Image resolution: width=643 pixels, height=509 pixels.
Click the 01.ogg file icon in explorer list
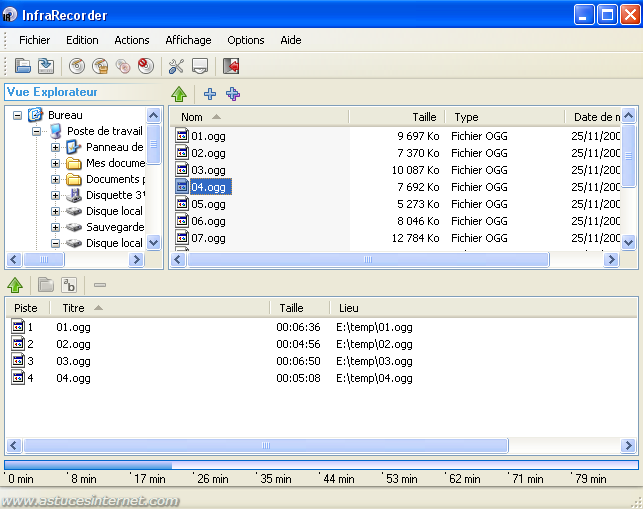tap(182, 136)
